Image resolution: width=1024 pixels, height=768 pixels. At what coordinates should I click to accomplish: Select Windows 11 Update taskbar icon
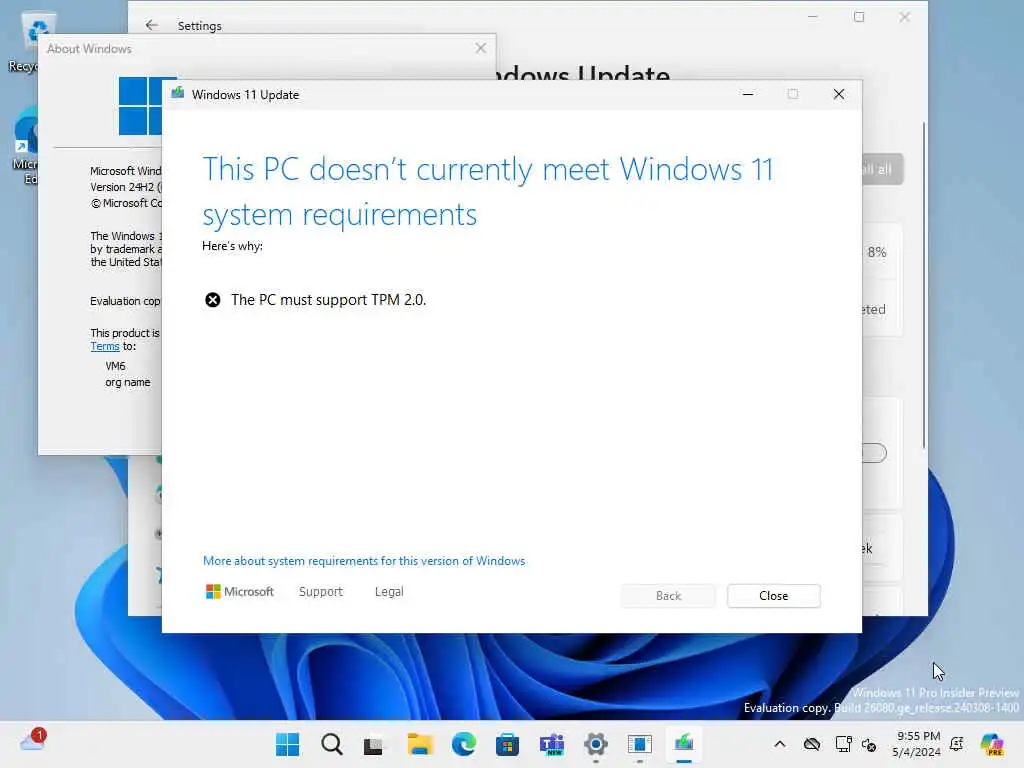(x=684, y=744)
